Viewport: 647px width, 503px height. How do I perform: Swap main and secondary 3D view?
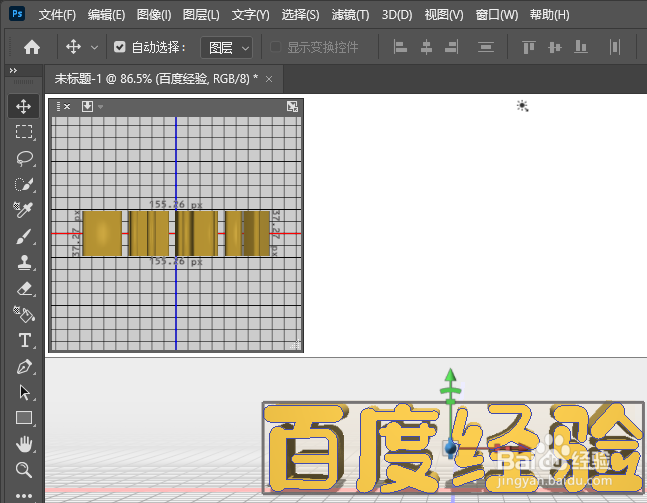click(x=292, y=106)
